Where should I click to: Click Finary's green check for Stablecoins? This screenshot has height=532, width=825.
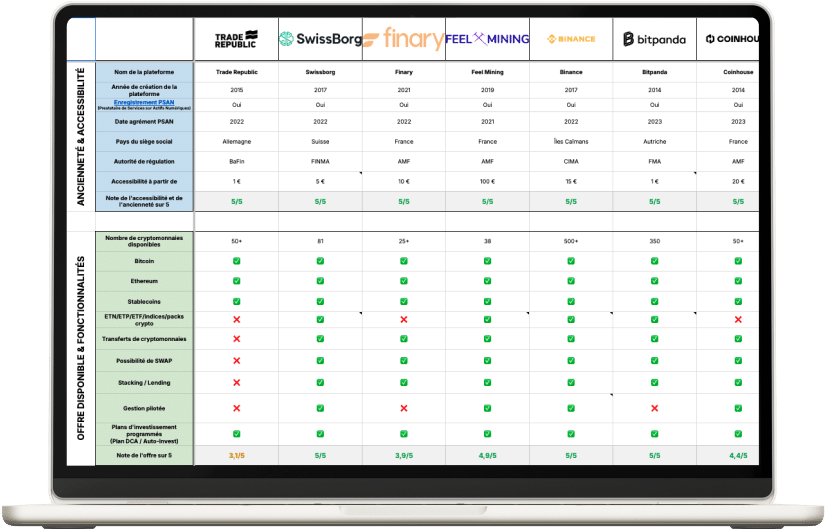[x=404, y=302]
